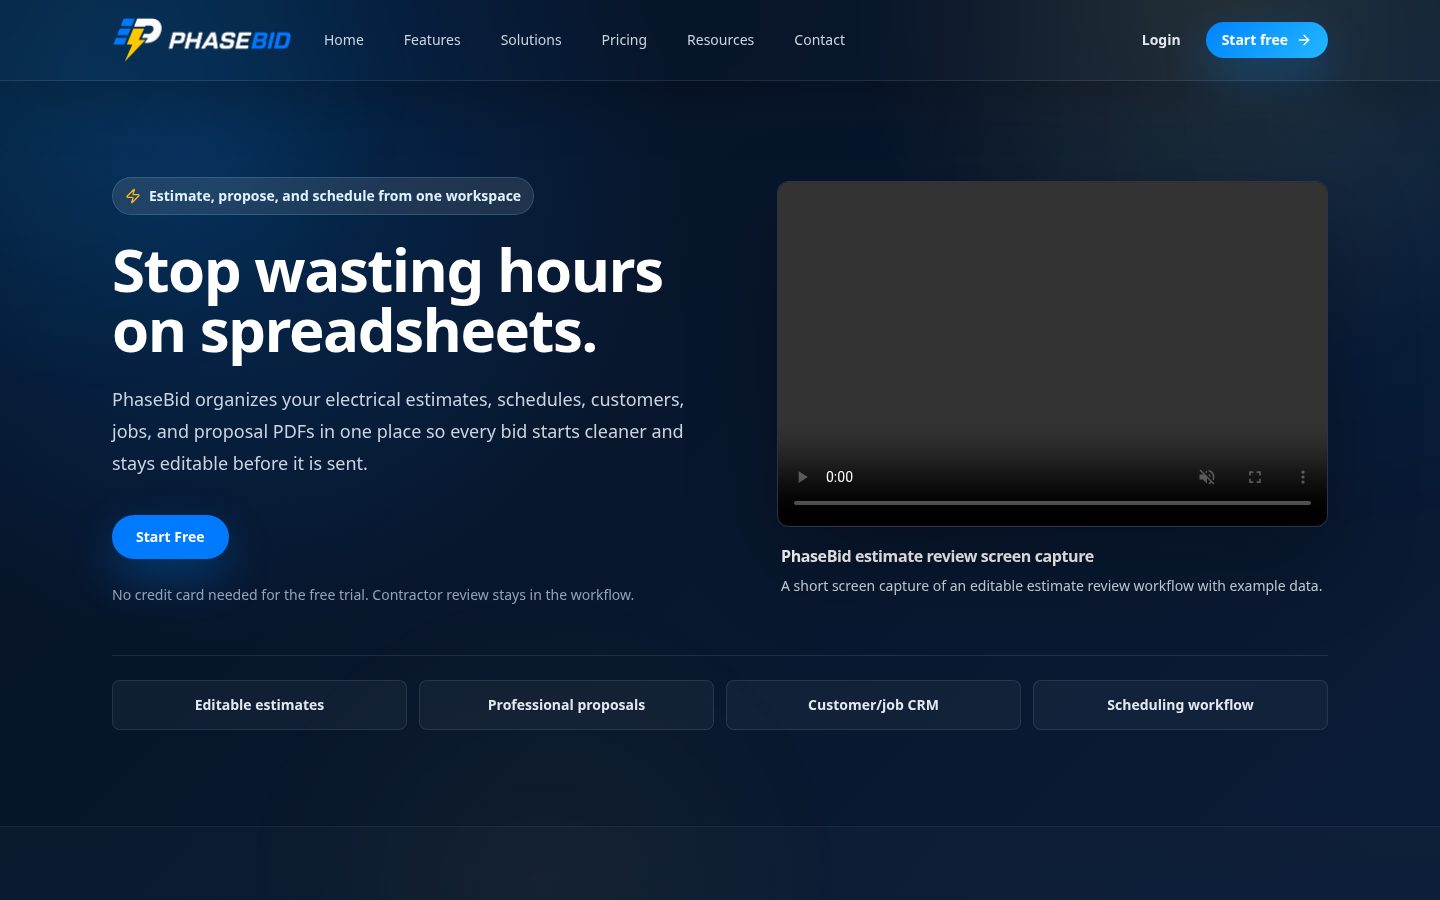
Task: Select the Scheduling workflow card
Action: pyautogui.click(x=1180, y=705)
